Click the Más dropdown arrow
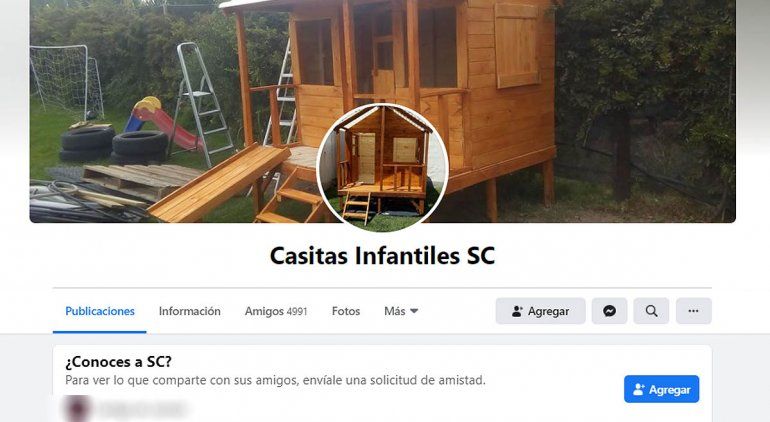Viewport: 770px width, 422px height. pyautogui.click(x=414, y=311)
